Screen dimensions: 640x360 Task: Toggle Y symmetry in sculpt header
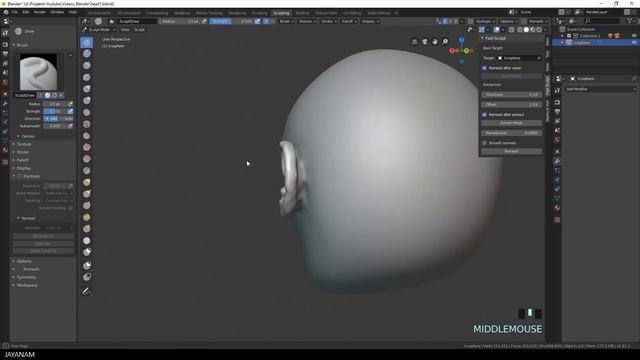(x=451, y=21)
